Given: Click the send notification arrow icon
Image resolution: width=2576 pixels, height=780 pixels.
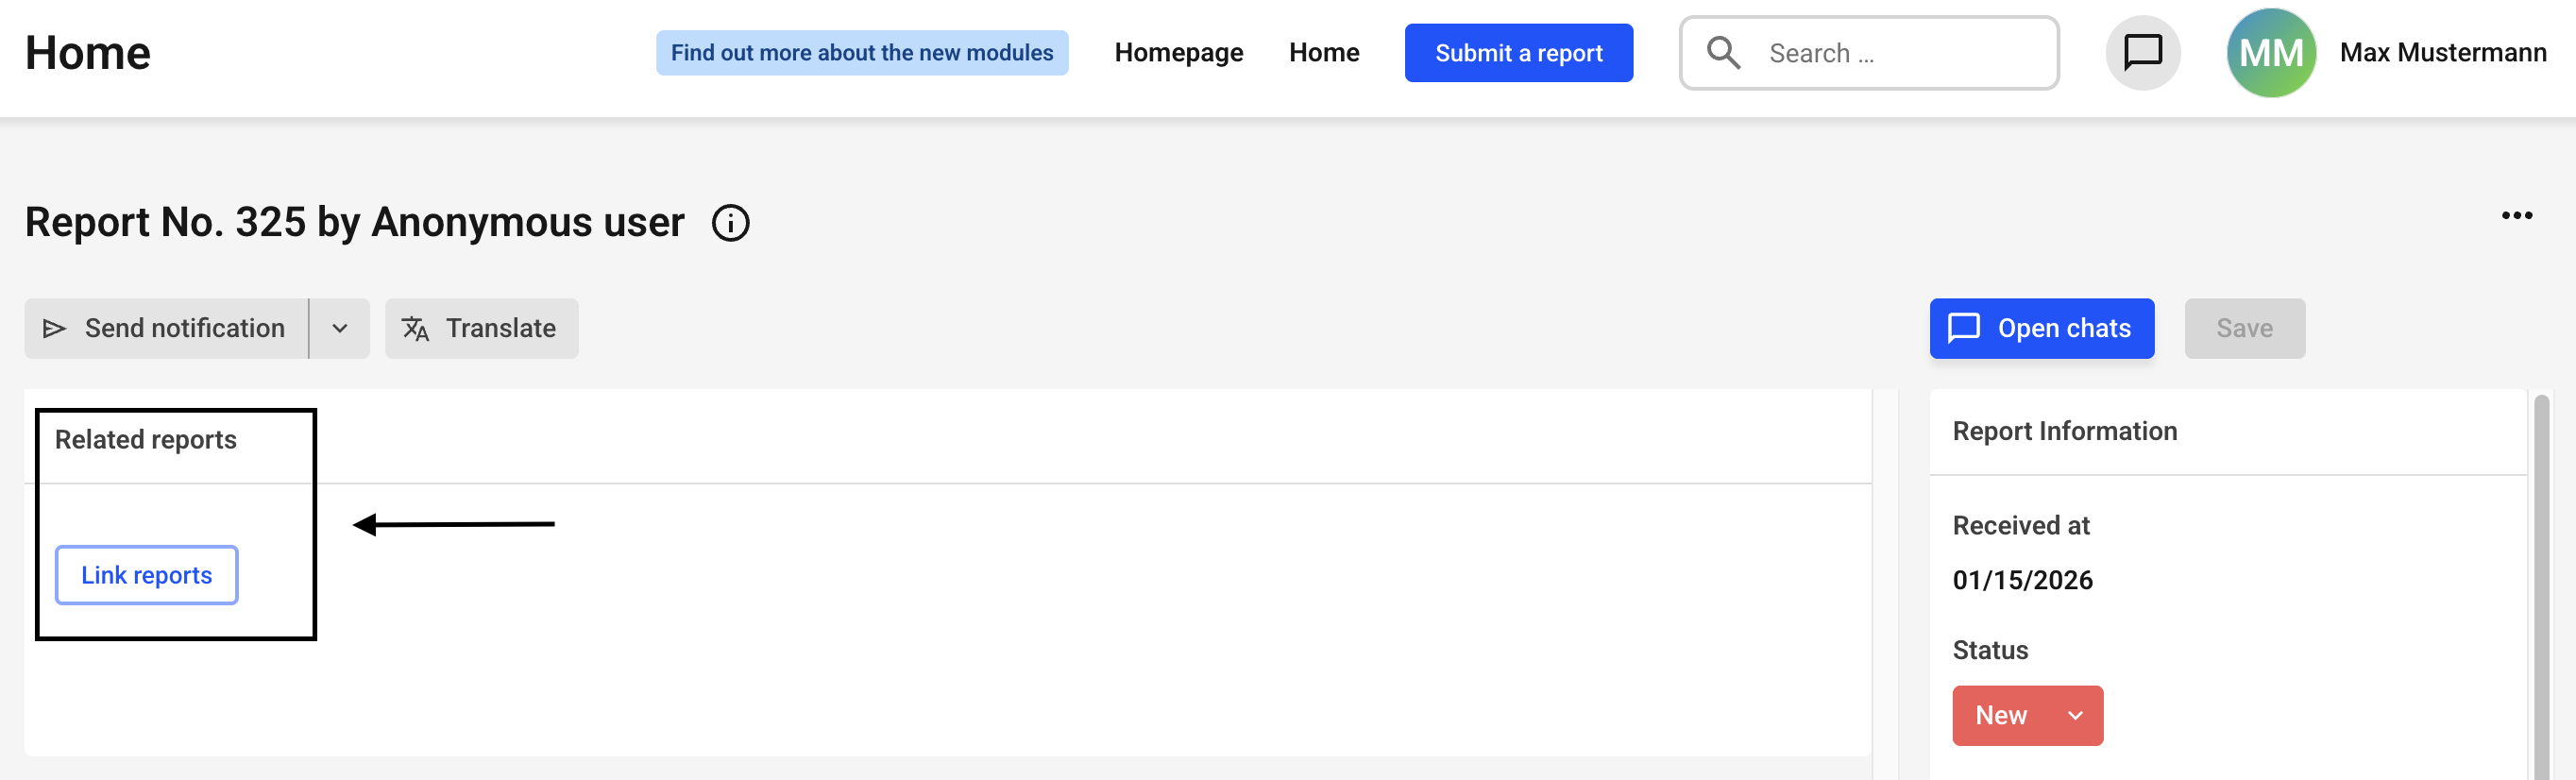Looking at the screenshot, I should 55,329.
